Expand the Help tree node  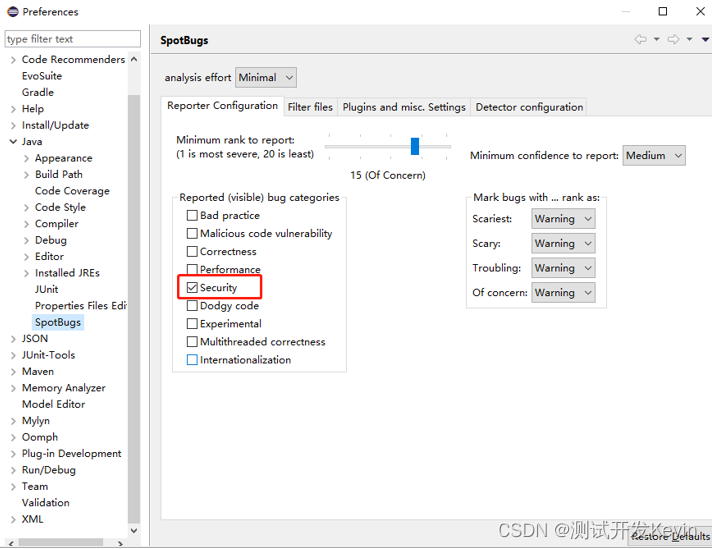point(13,109)
